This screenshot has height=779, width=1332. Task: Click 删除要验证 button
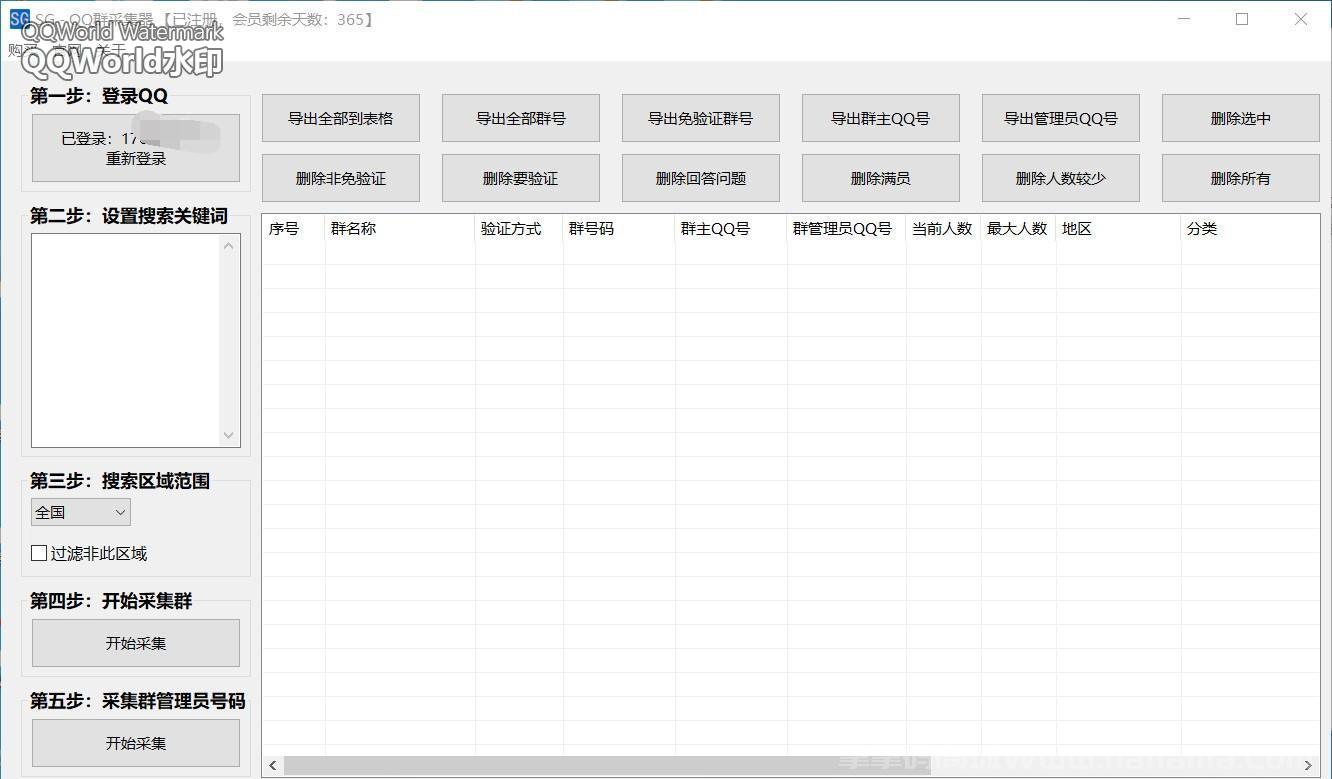(521, 178)
